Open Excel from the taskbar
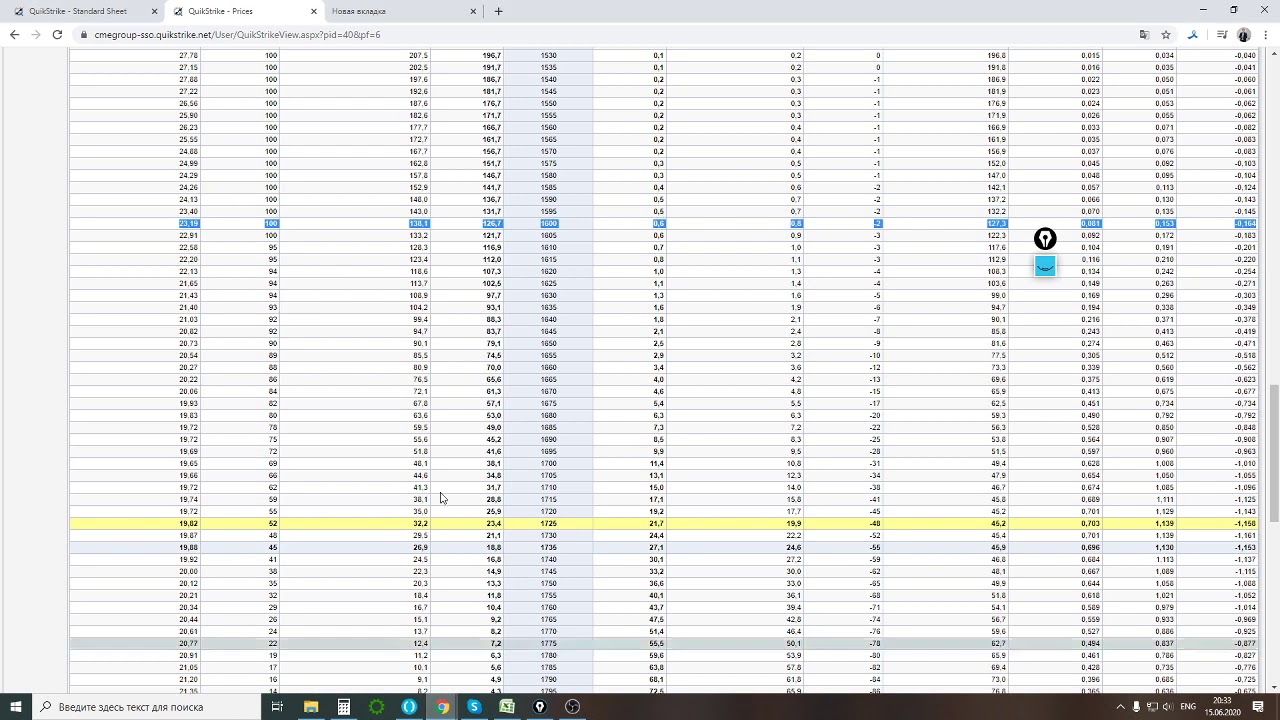 [x=507, y=707]
